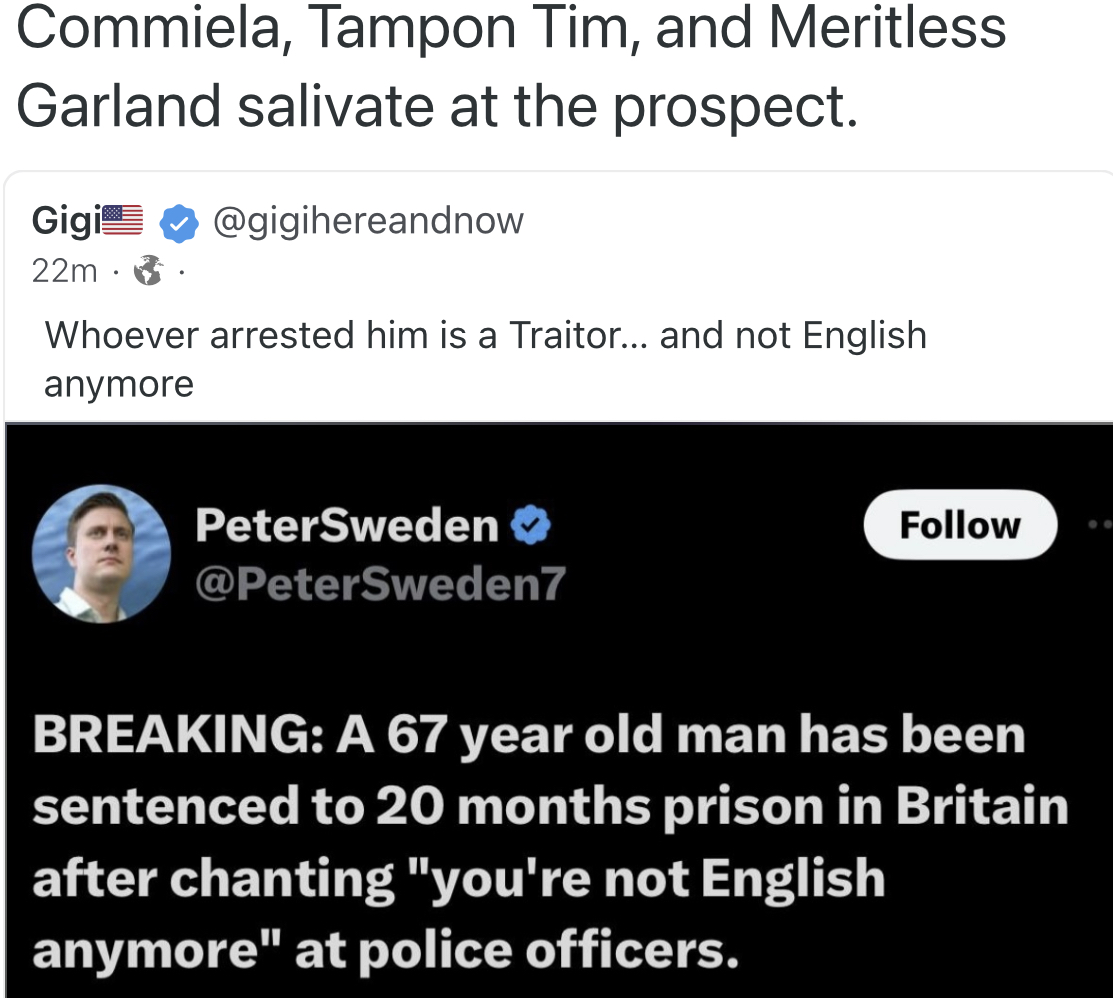The image size is (1113, 998).
Task: Click the @PeterSweden7 handle
Action: click(x=380, y=583)
